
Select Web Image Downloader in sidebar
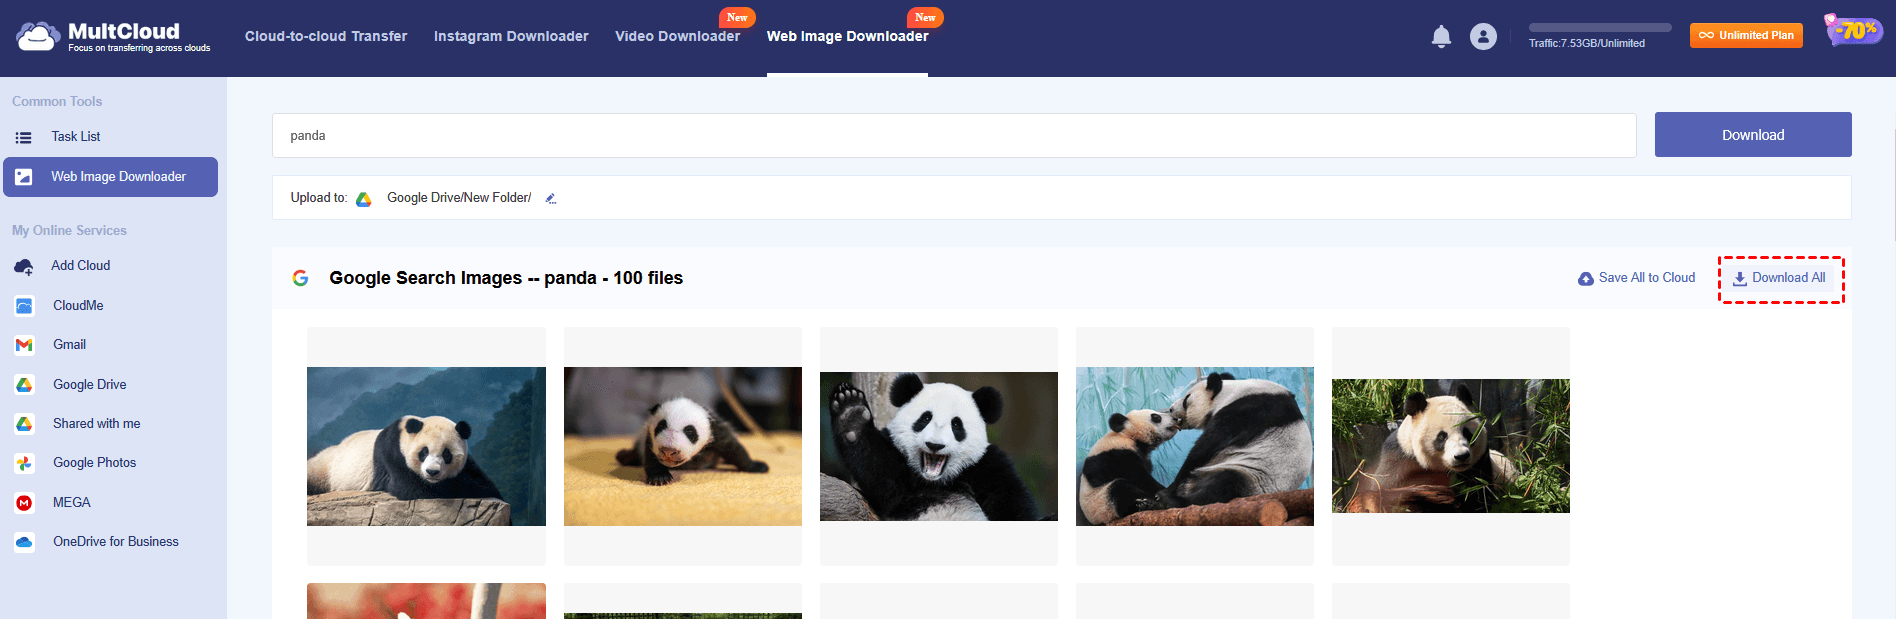pos(110,177)
